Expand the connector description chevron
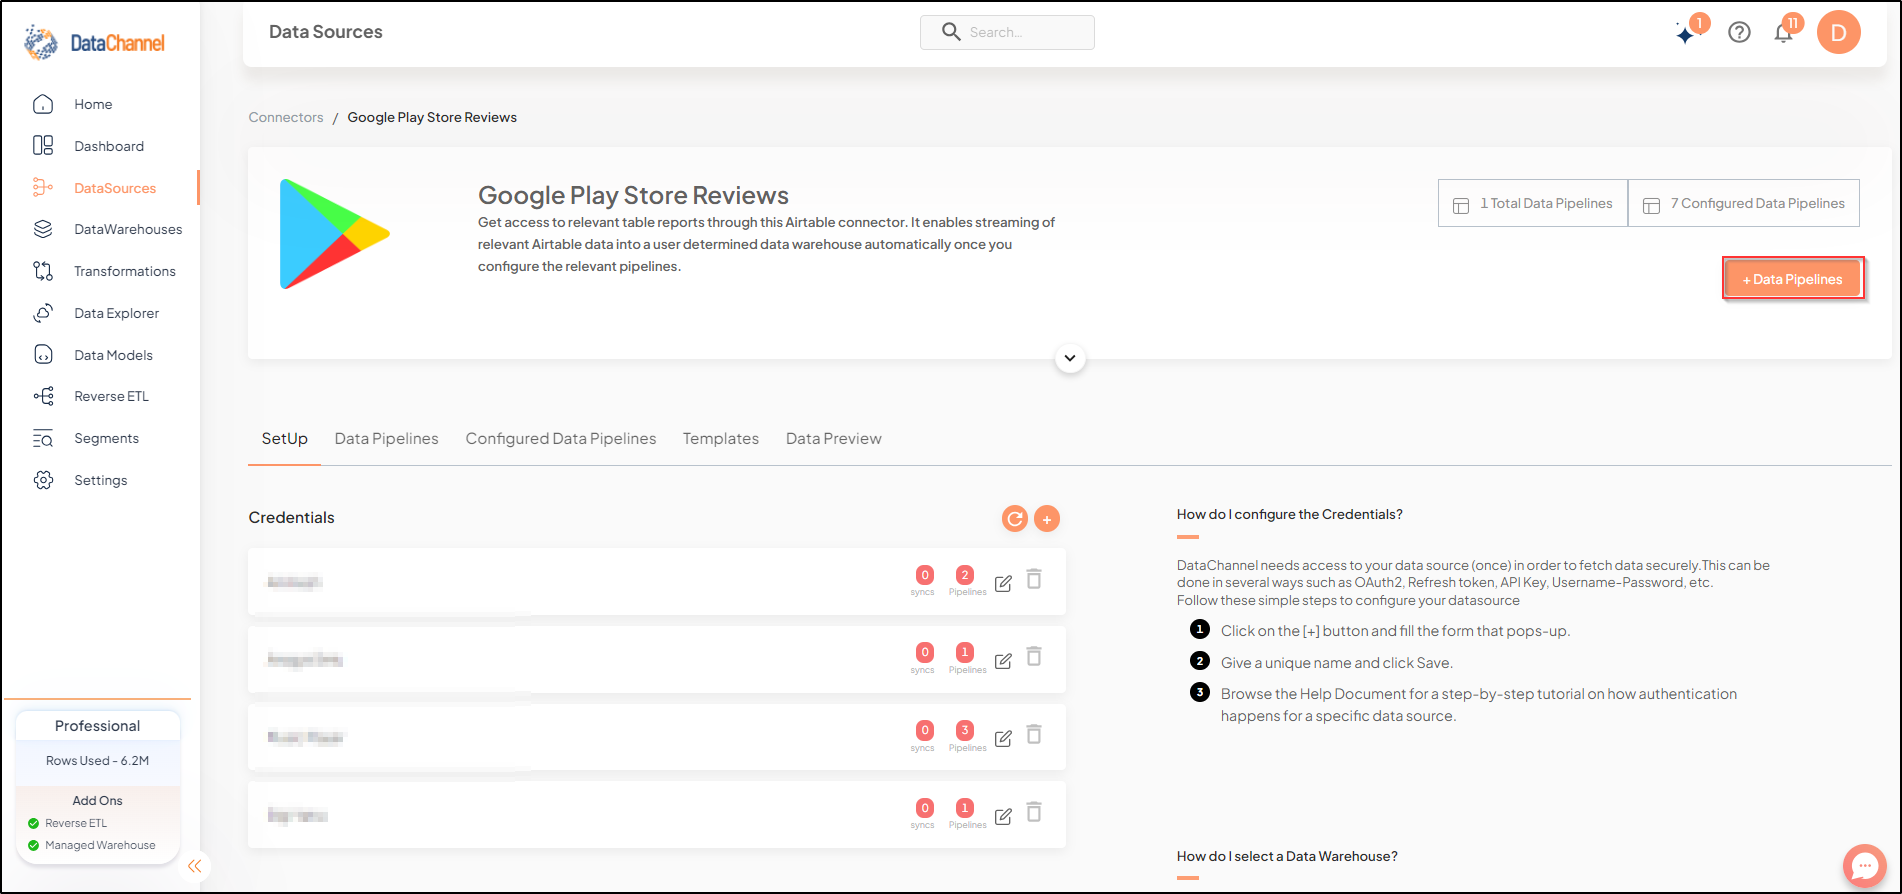Image resolution: width=1902 pixels, height=894 pixels. point(1070,358)
